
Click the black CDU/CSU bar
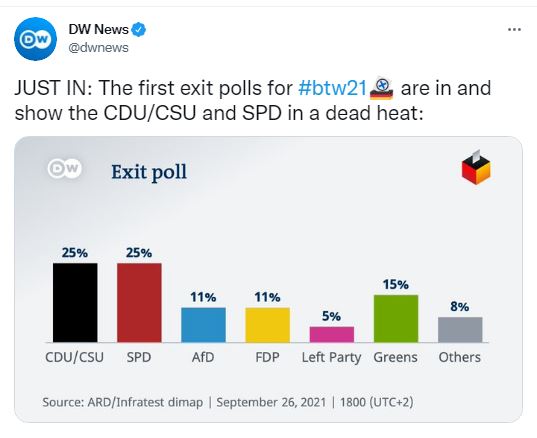tap(75, 302)
